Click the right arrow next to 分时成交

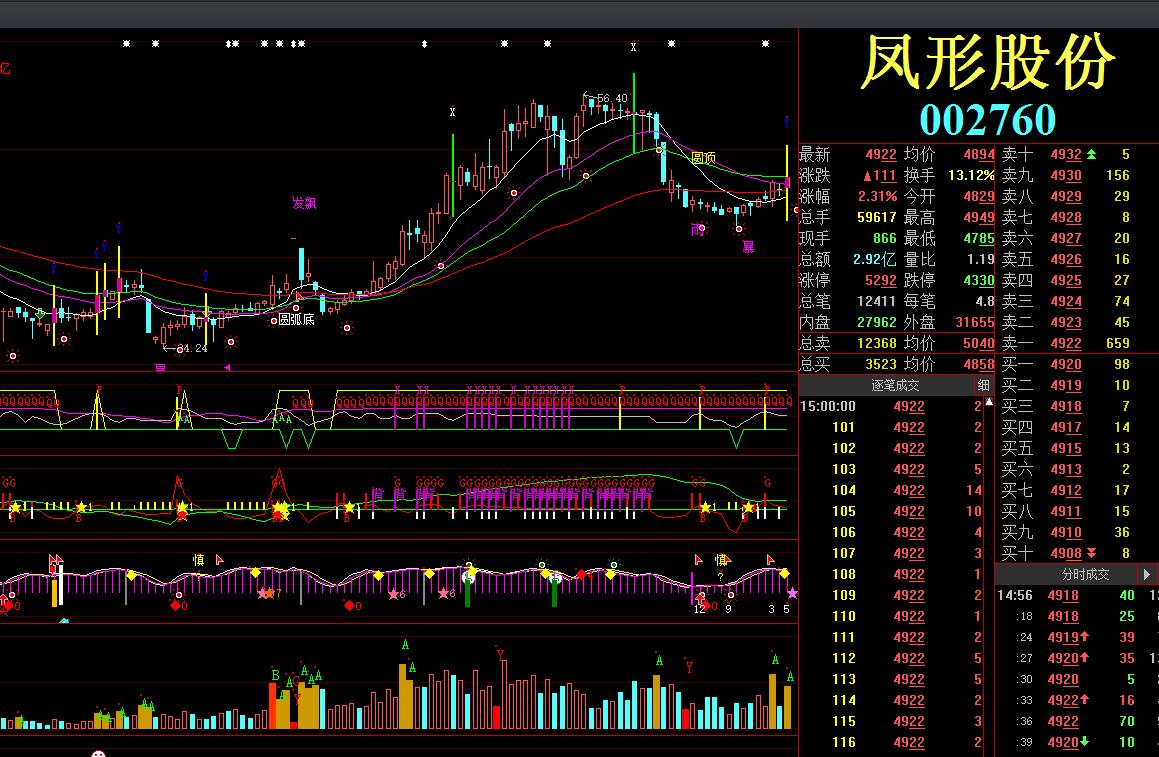[x=1146, y=574]
